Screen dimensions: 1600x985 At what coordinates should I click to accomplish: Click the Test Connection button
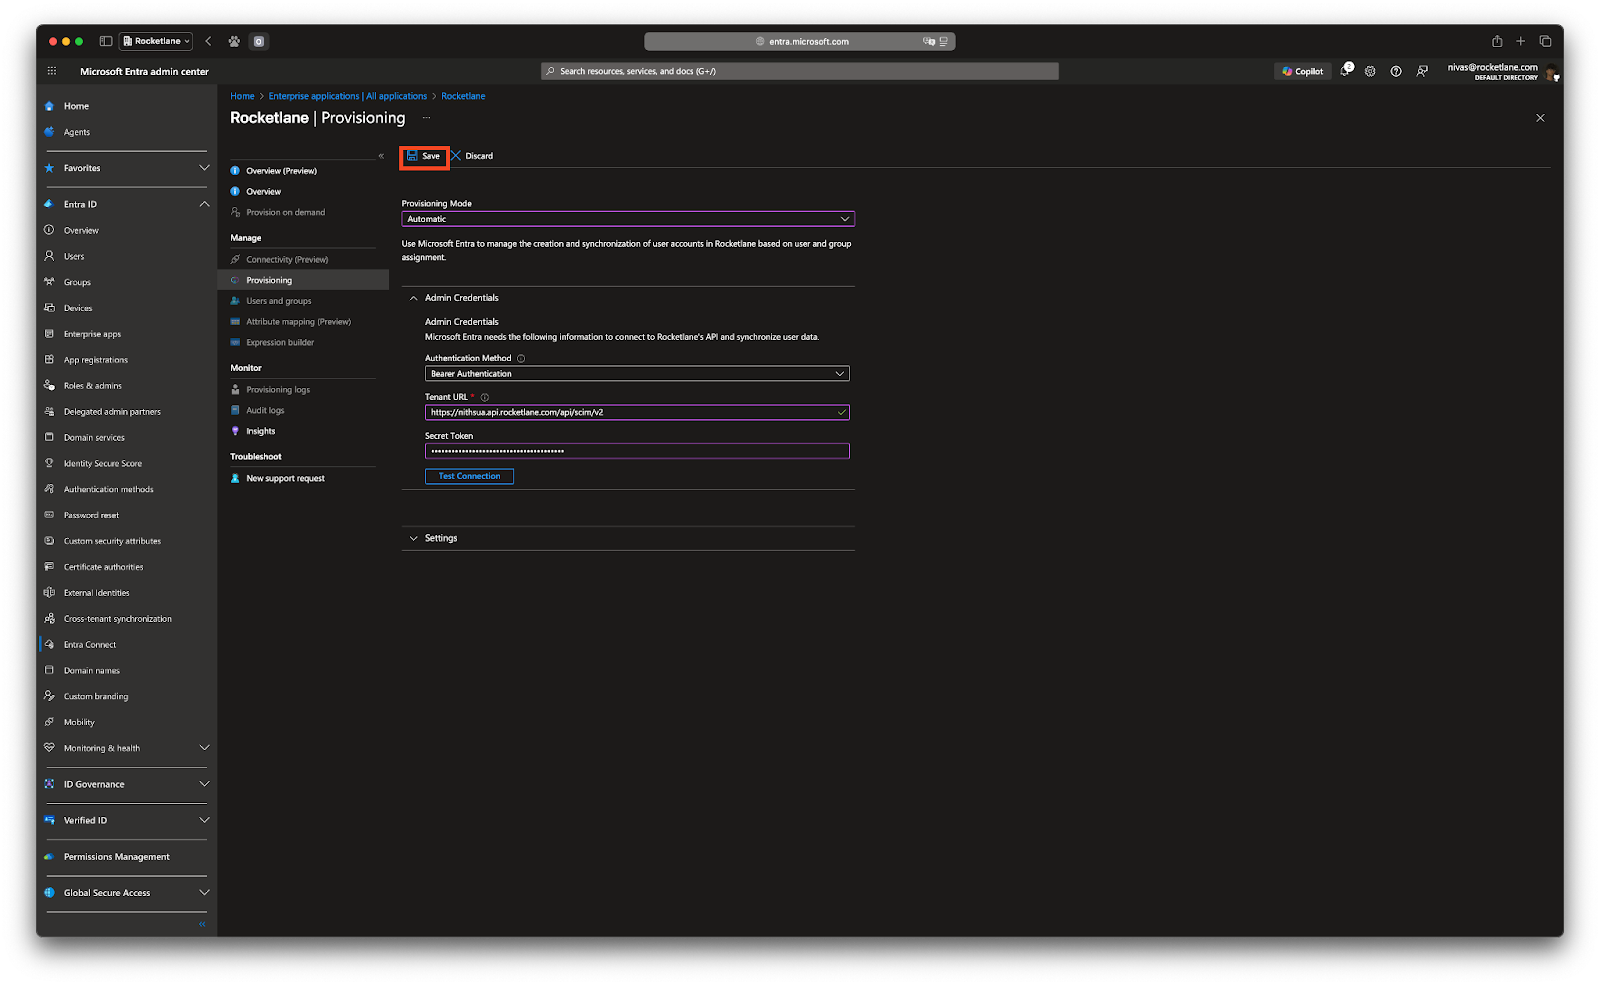pos(469,476)
